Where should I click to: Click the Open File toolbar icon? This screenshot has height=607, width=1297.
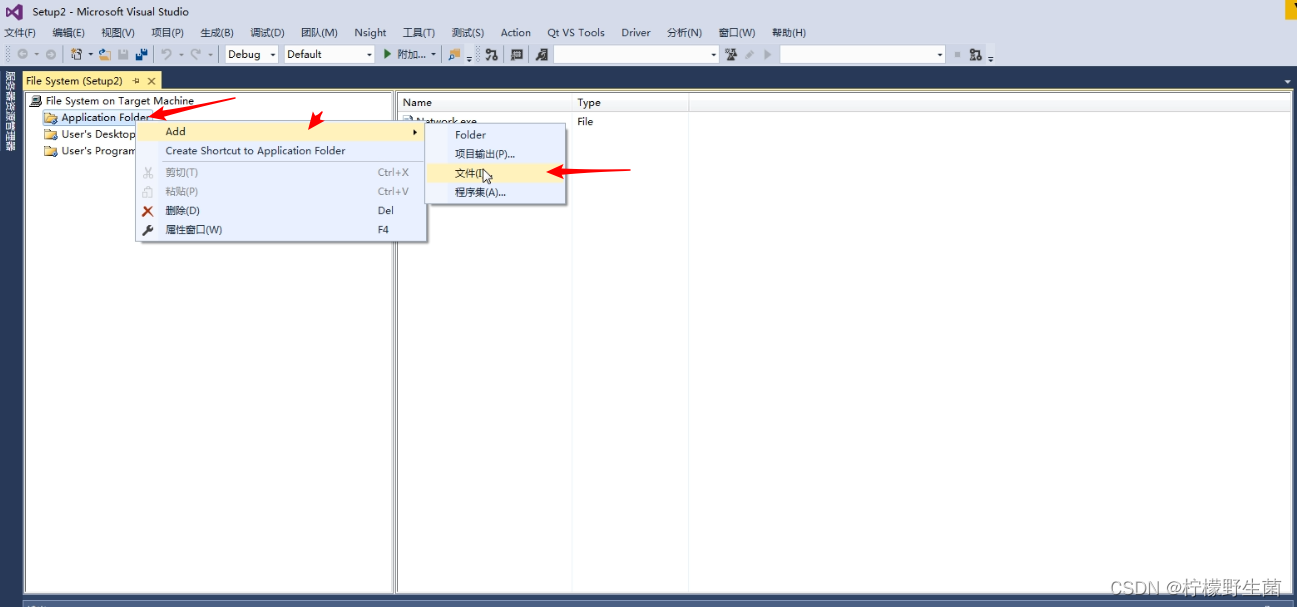(x=104, y=54)
